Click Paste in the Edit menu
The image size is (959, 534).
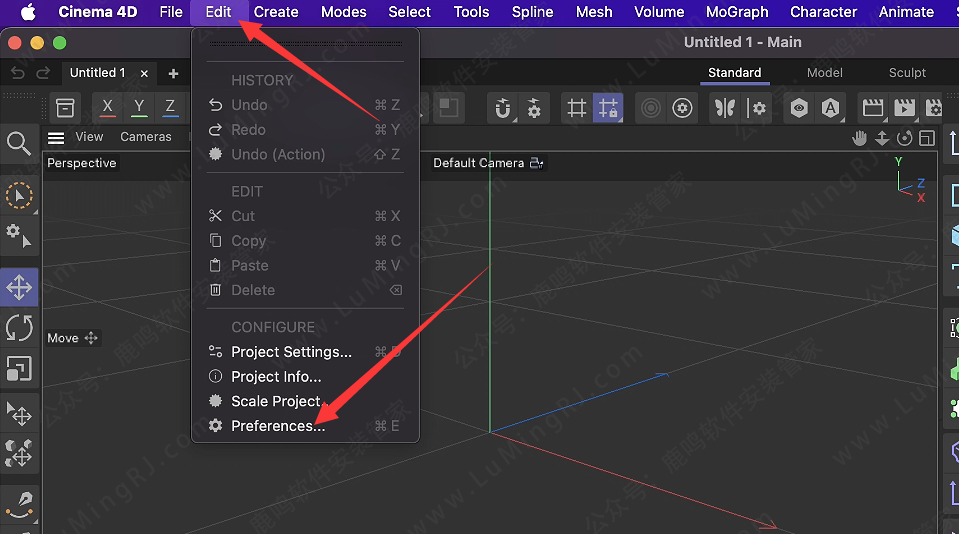[305, 265]
